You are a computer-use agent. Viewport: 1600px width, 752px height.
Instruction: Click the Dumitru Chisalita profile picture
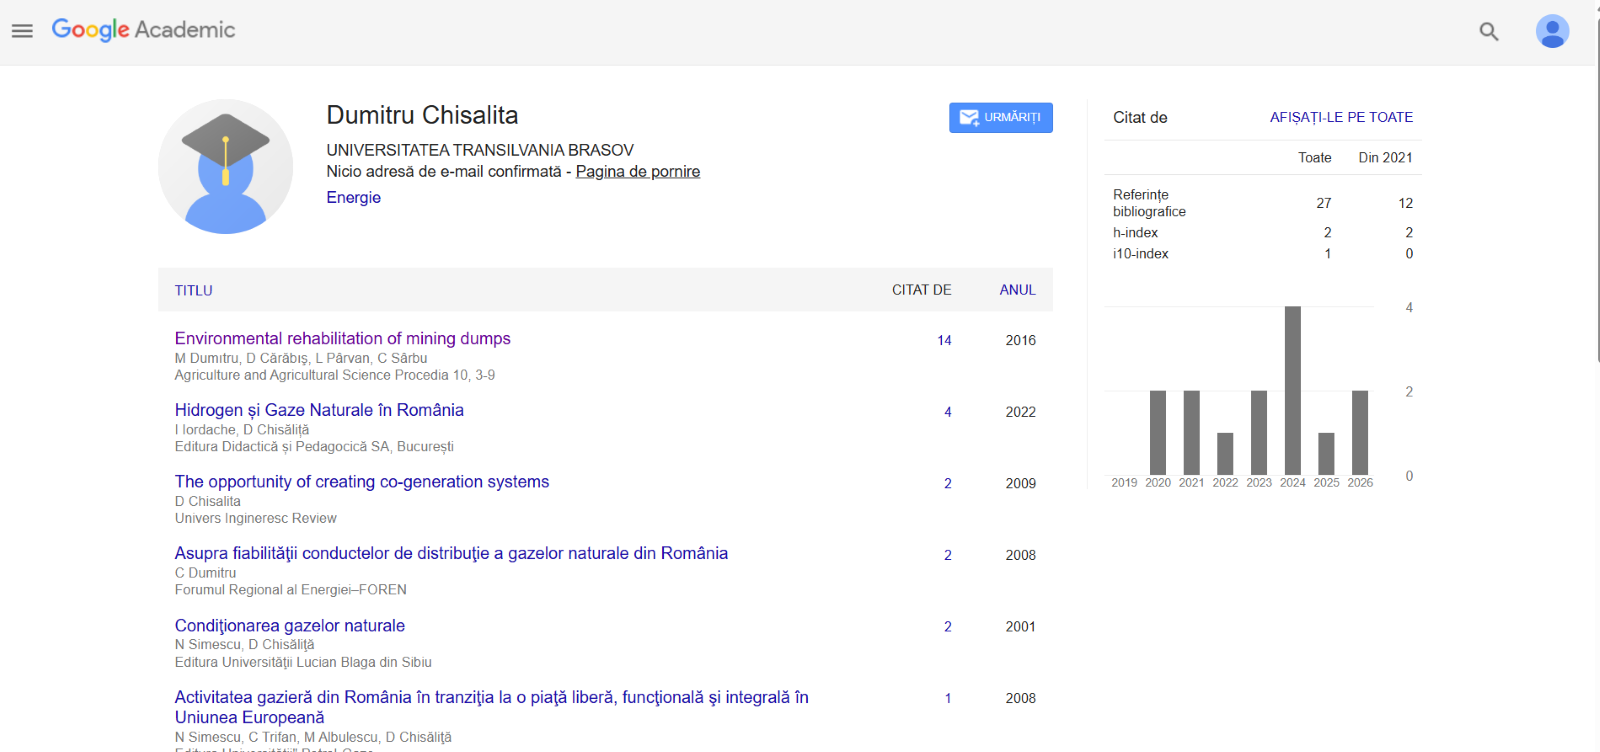[226, 166]
